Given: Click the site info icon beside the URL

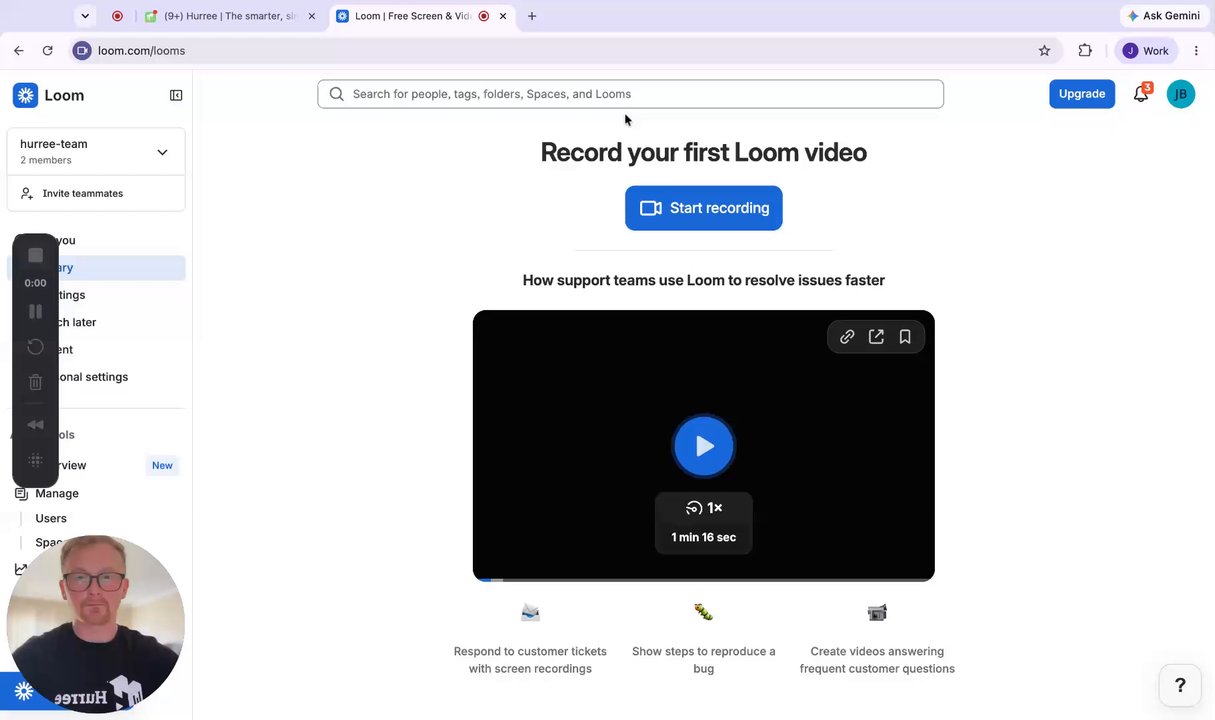Looking at the screenshot, I should pos(82,51).
